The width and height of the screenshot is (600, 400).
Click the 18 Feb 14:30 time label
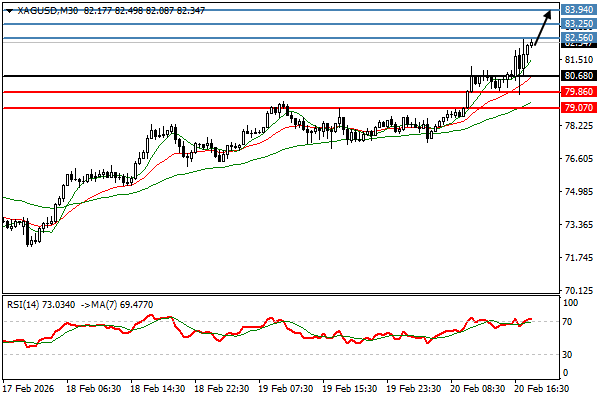click(155, 388)
